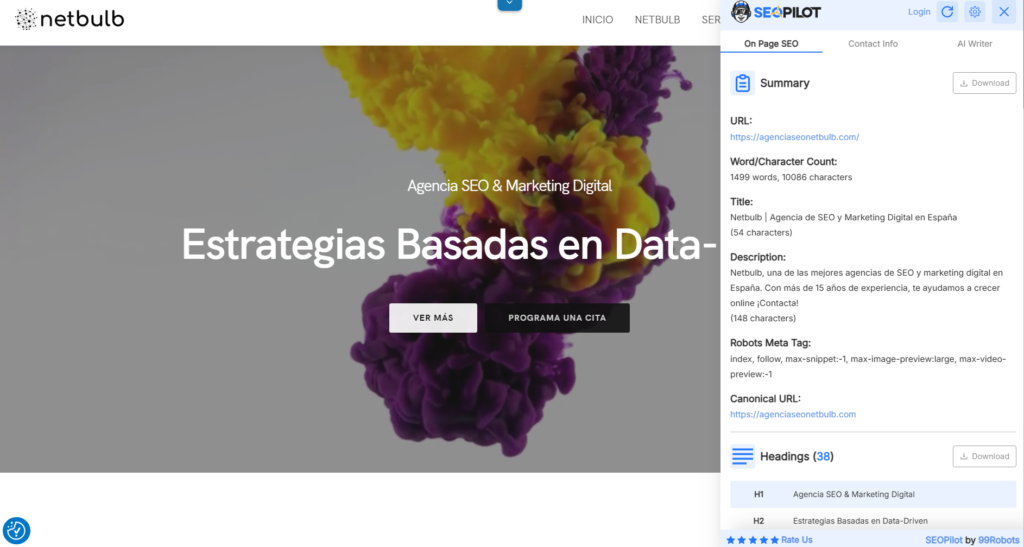The width and height of the screenshot is (1024, 547).
Task: Click the 1499 words, 10086 characters text
Action: coord(791,177)
